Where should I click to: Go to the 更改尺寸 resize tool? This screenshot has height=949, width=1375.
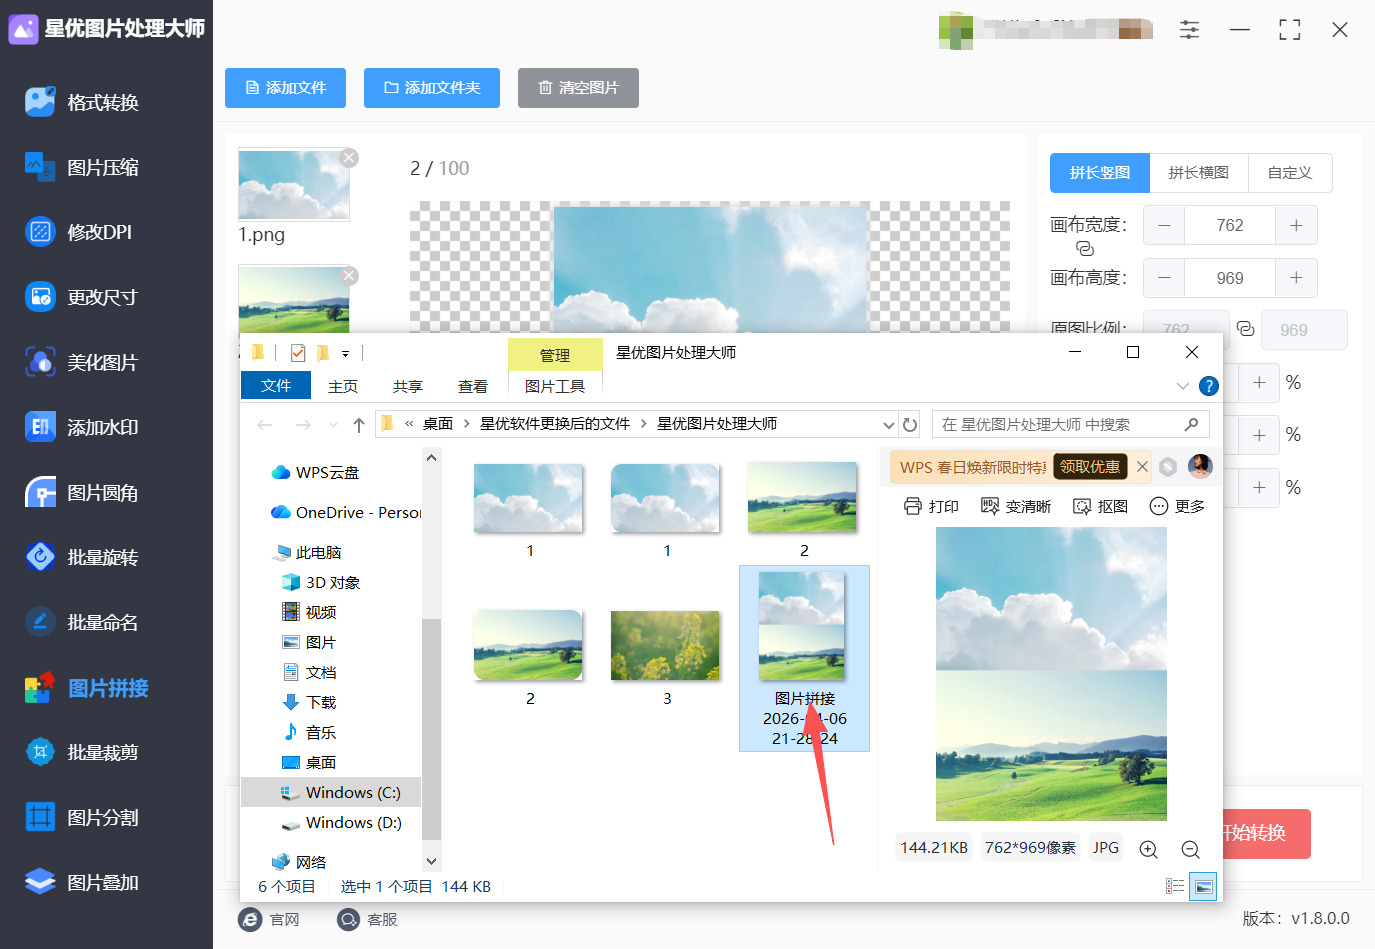click(83, 297)
